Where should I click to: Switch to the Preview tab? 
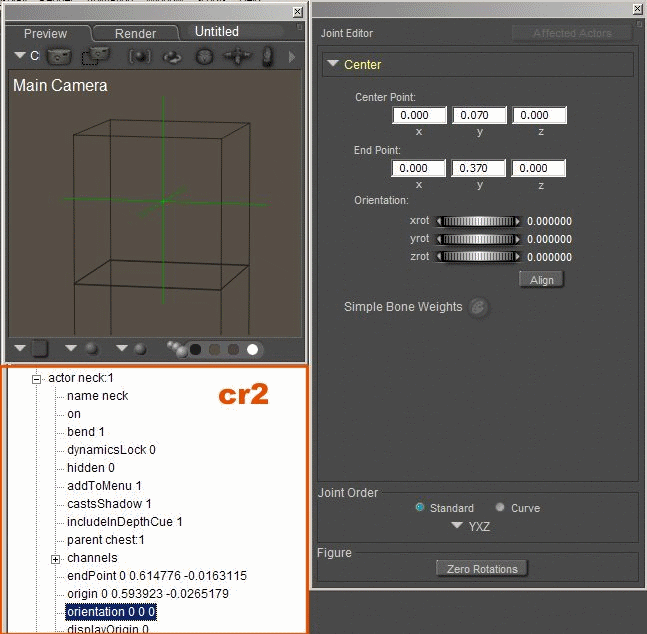45,33
